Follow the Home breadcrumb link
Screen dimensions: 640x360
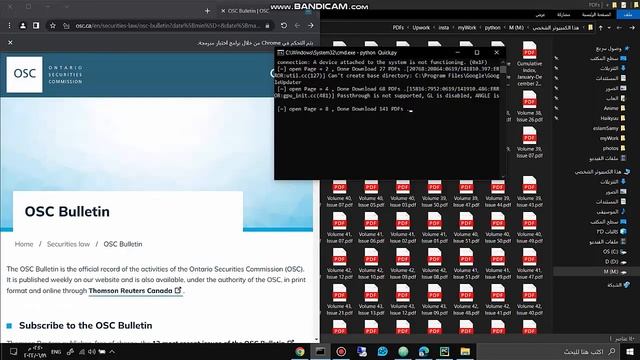tap(24, 244)
